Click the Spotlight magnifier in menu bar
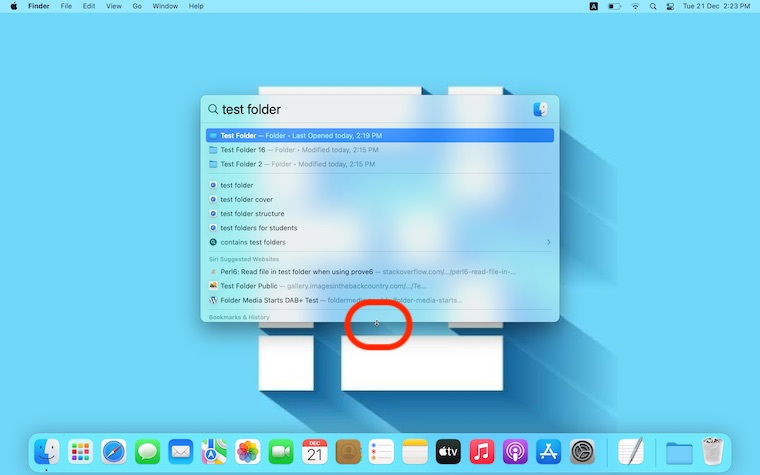The height and width of the screenshot is (475, 760). pos(653,6)
